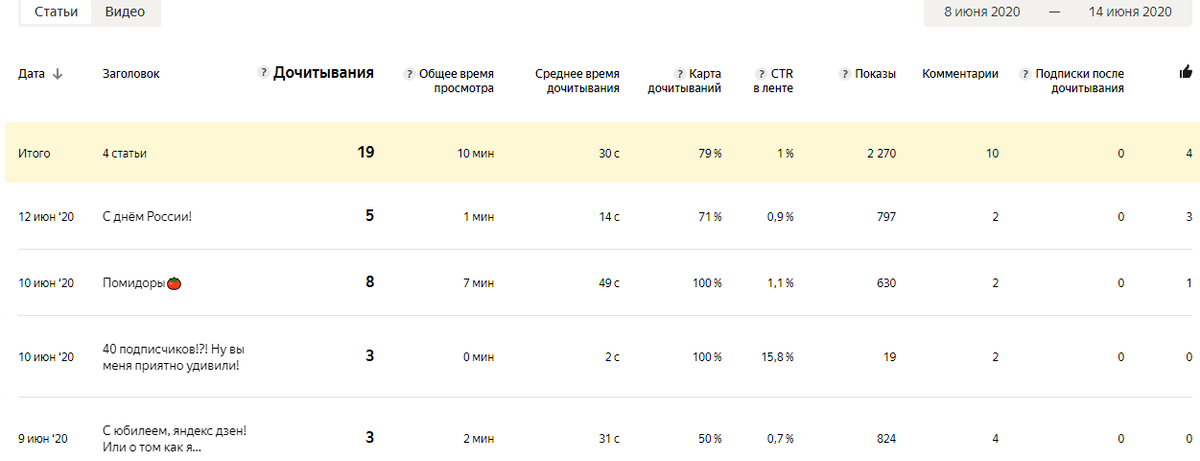1200x461 pixels.
Task: Open the С юбилеем, яндекс дзен article
Action: tap(175, 439)
